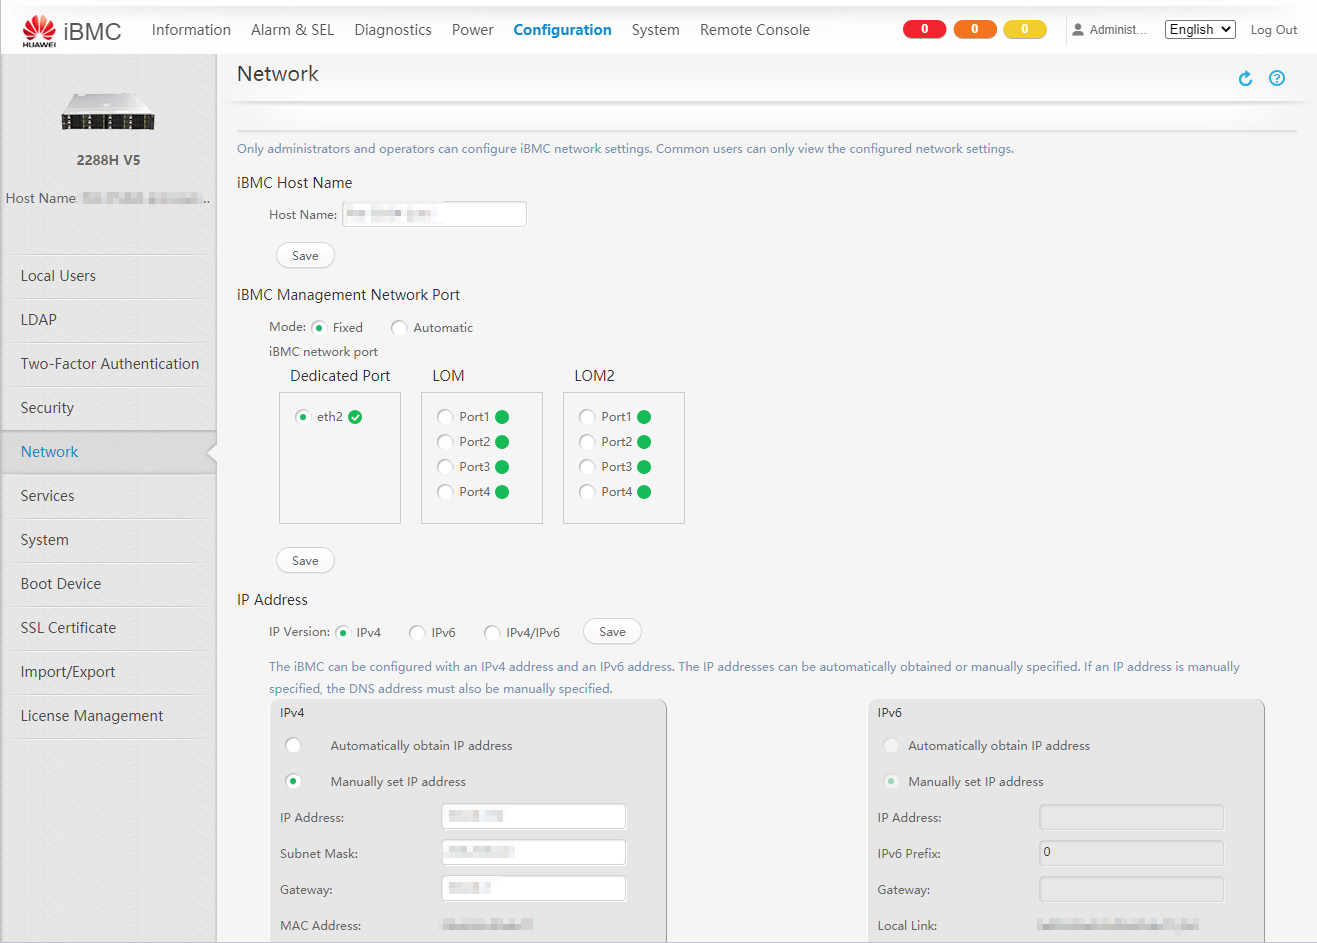Viewport: 1317px width, 943px height.
Task: Select Automatic mode radio button
Action: coord(399,328)
